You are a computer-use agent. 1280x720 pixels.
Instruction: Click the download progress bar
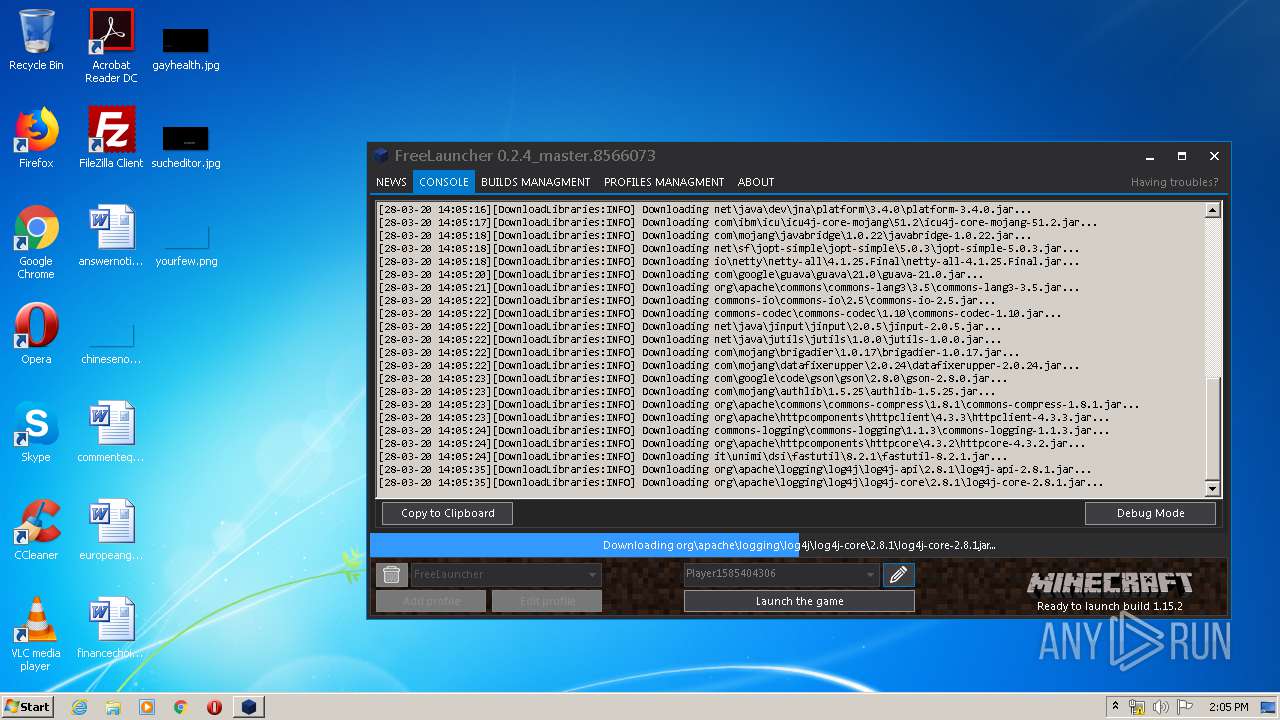(x=798, y=545)
